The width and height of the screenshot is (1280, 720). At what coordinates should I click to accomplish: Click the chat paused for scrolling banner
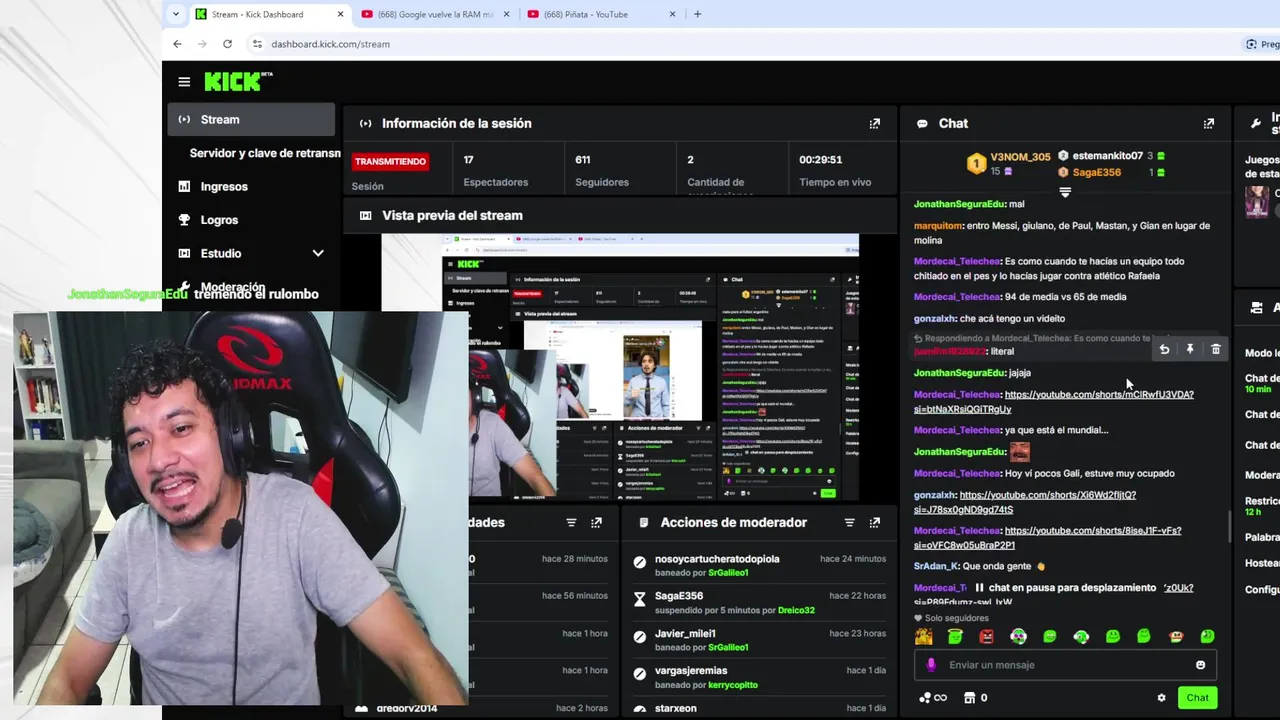(1064, 588)
